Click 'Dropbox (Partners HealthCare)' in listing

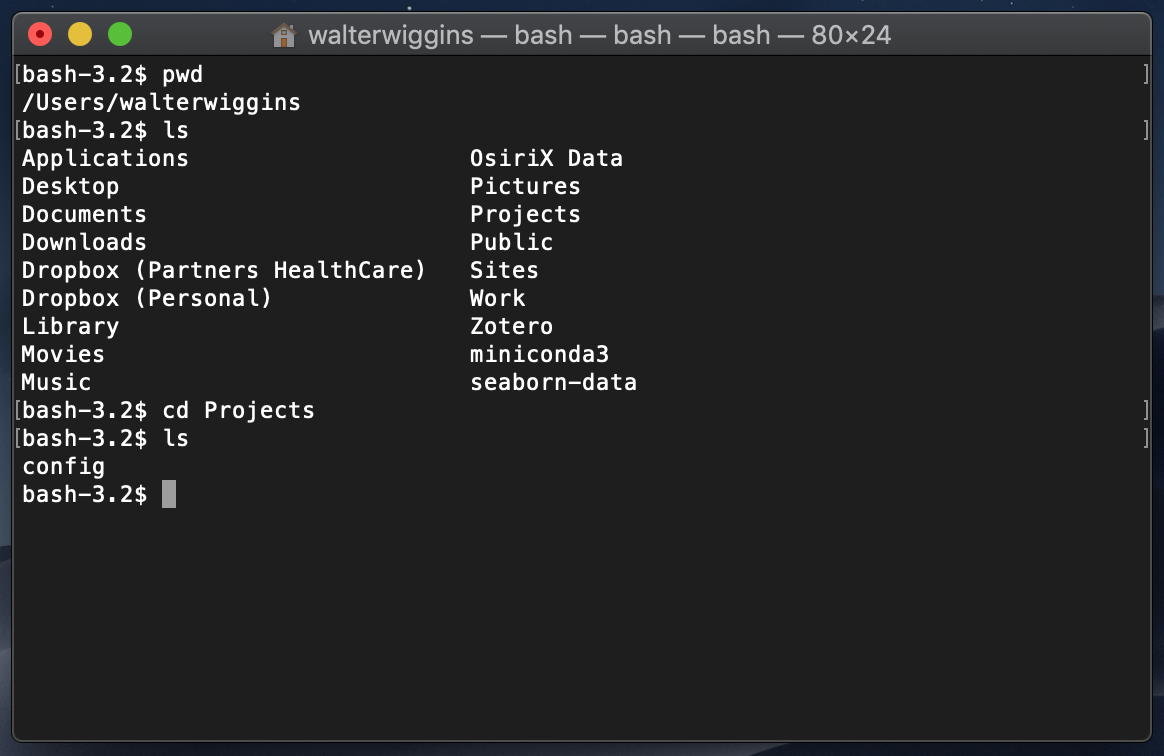click(224, 270)
